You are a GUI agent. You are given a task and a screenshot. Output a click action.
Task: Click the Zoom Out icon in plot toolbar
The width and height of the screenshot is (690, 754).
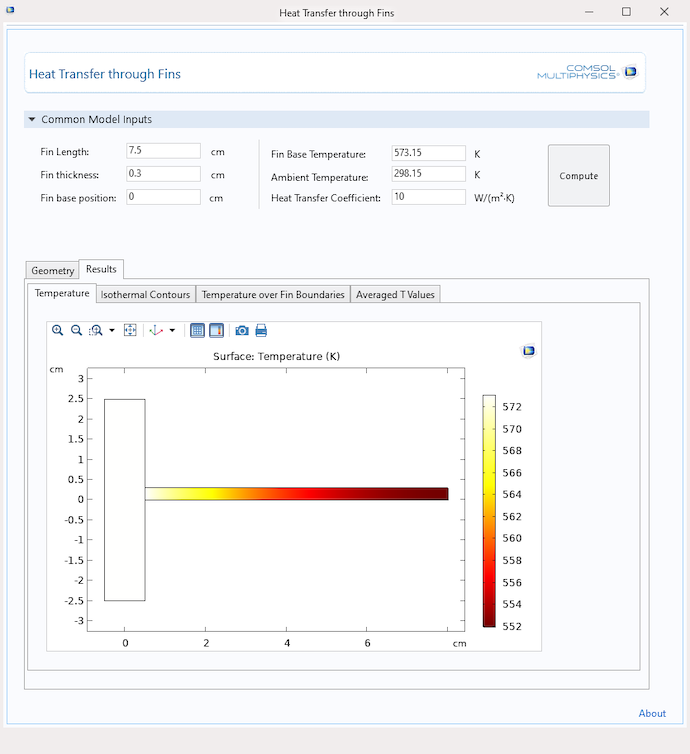coord(76,330)
